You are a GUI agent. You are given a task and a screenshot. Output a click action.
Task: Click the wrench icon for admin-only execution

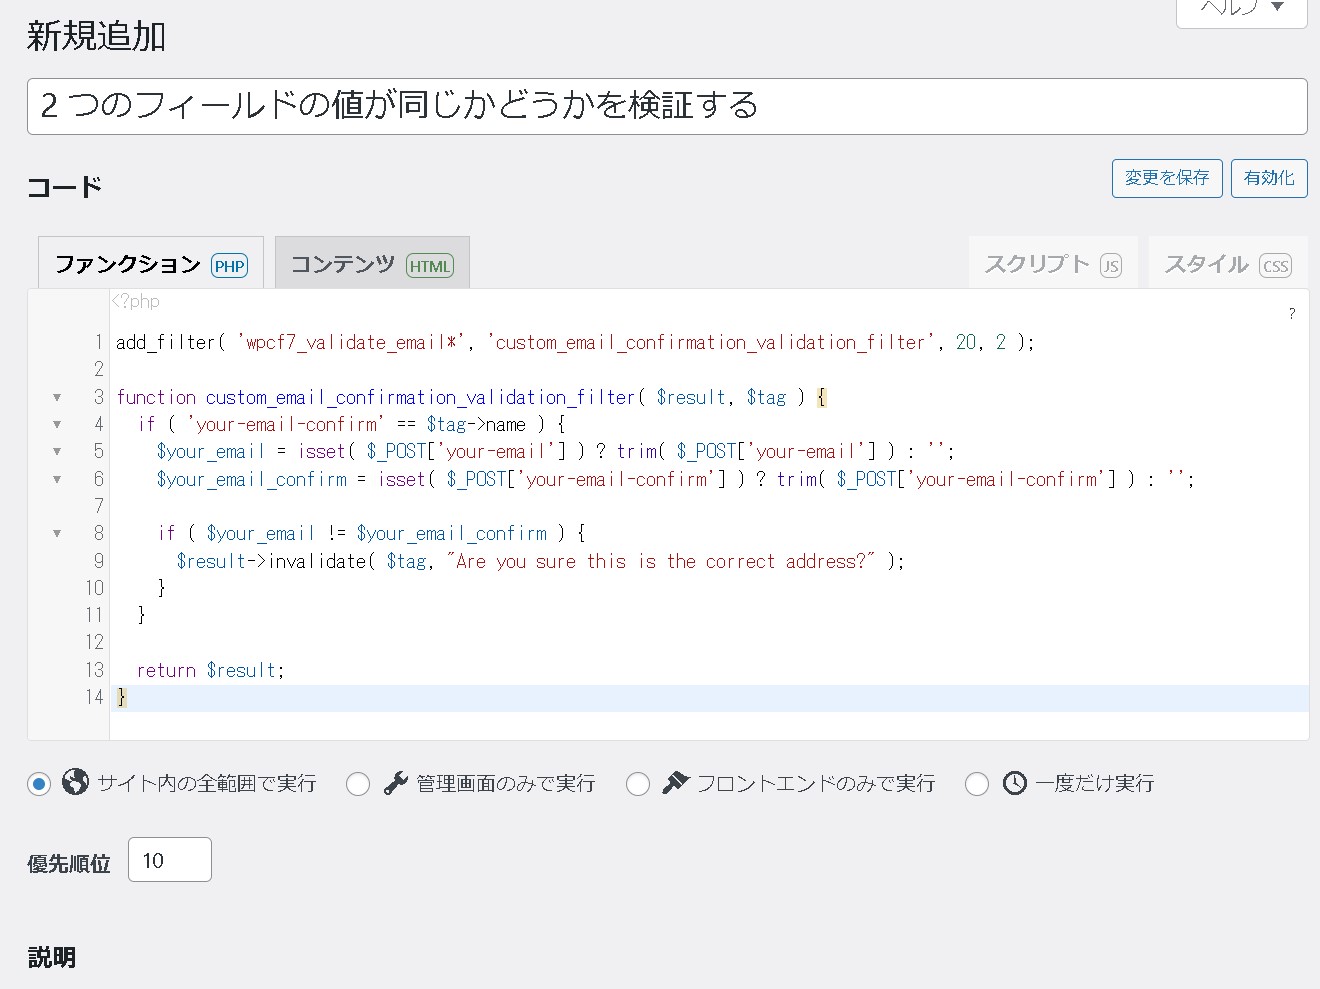[x=394, y=783]
